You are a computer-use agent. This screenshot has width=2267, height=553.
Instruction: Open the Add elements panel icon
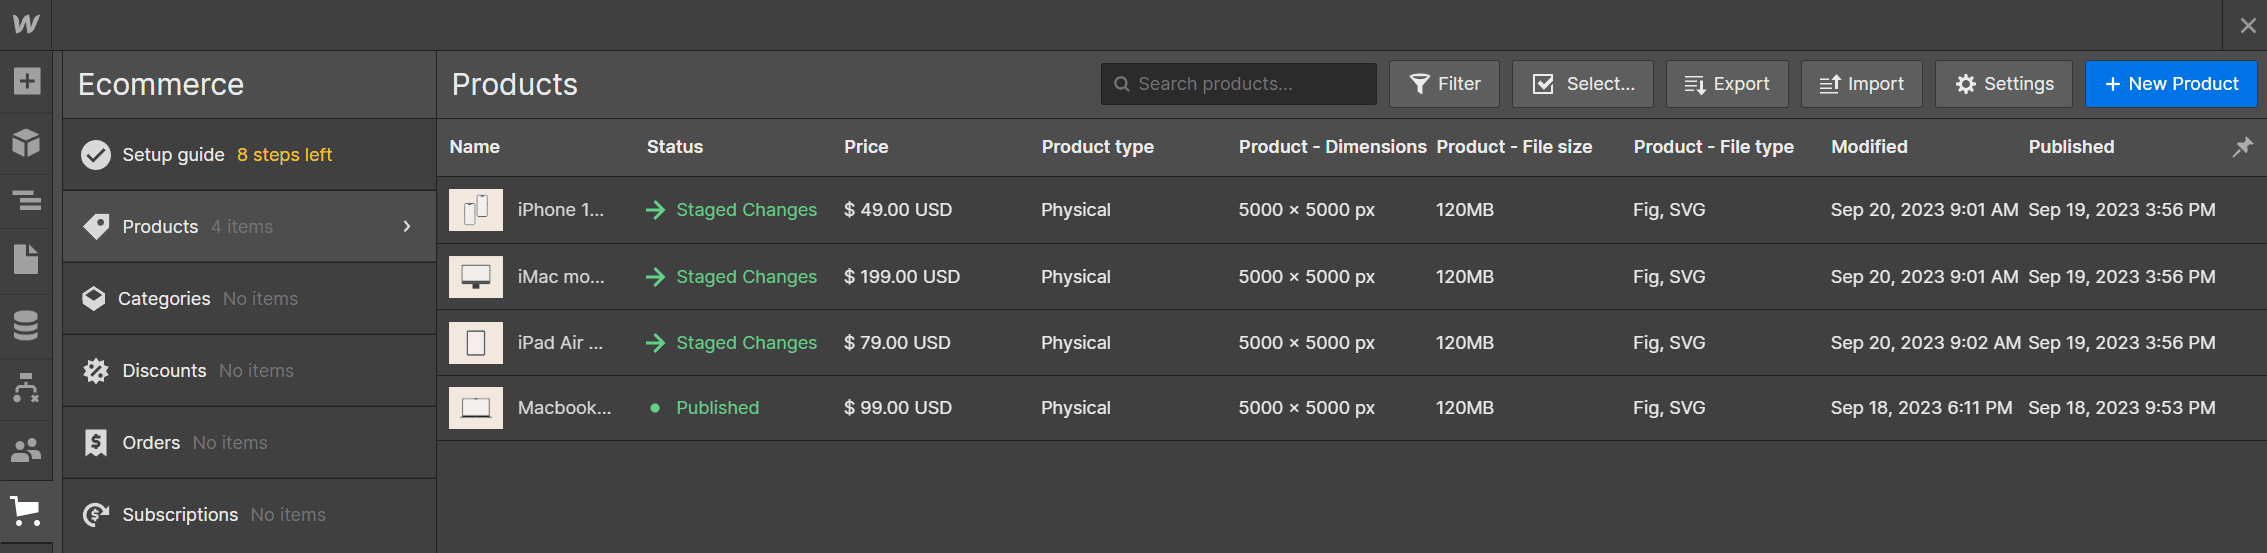[26, 81]
